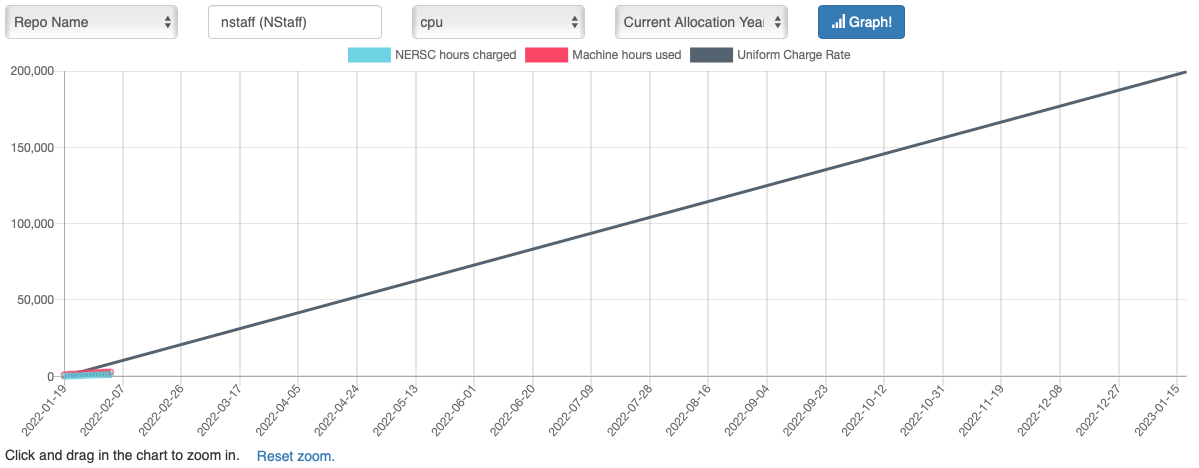Expand the Current Allocation Year dropdown
Image resolution: width=1199 pixels, height=468 pixels.
pyautogui.click(x=701, y=22)
